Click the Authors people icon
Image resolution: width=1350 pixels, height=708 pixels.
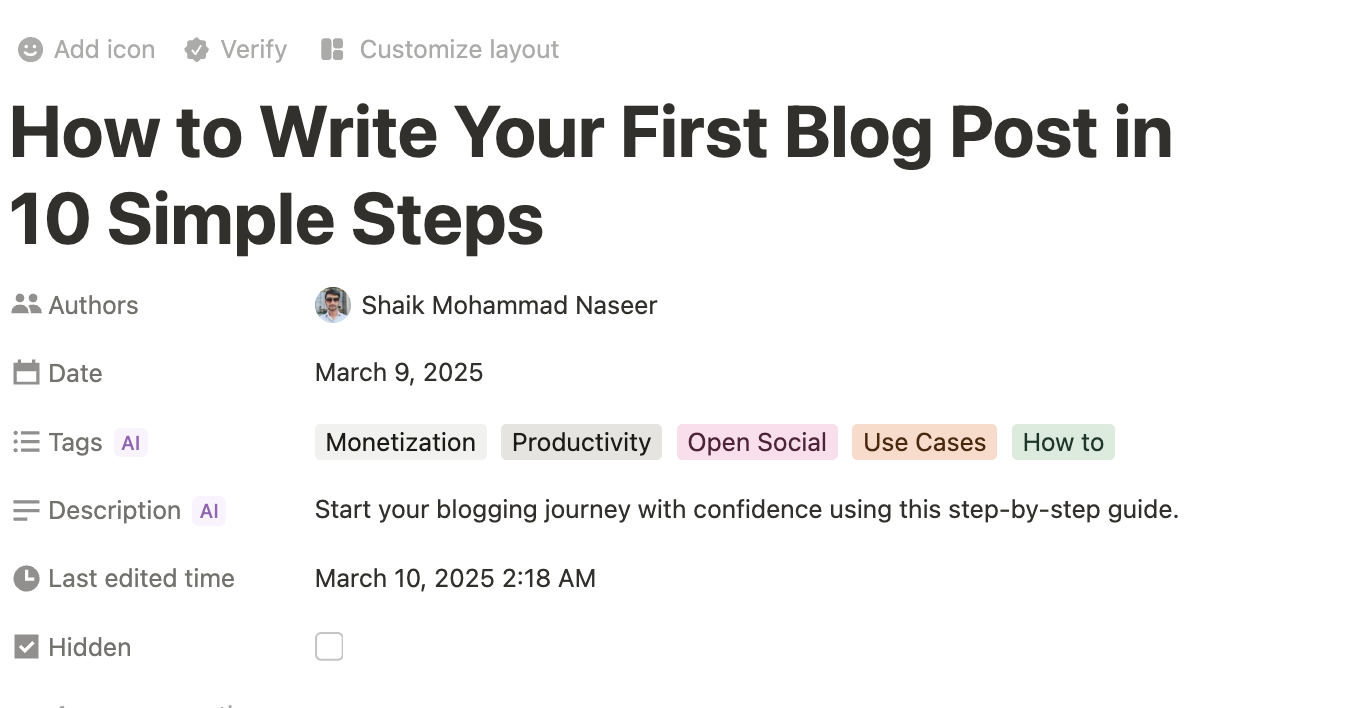[x=26, y=305]
